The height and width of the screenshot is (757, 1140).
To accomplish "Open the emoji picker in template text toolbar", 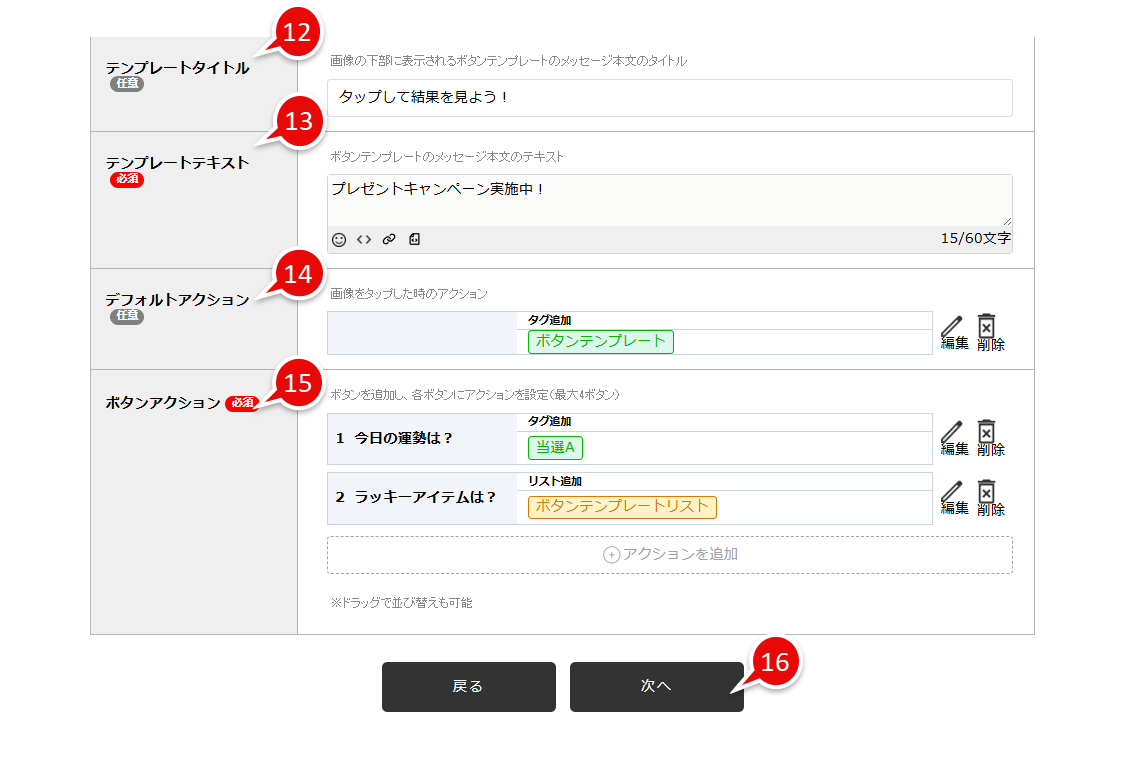I will [337, 239].
